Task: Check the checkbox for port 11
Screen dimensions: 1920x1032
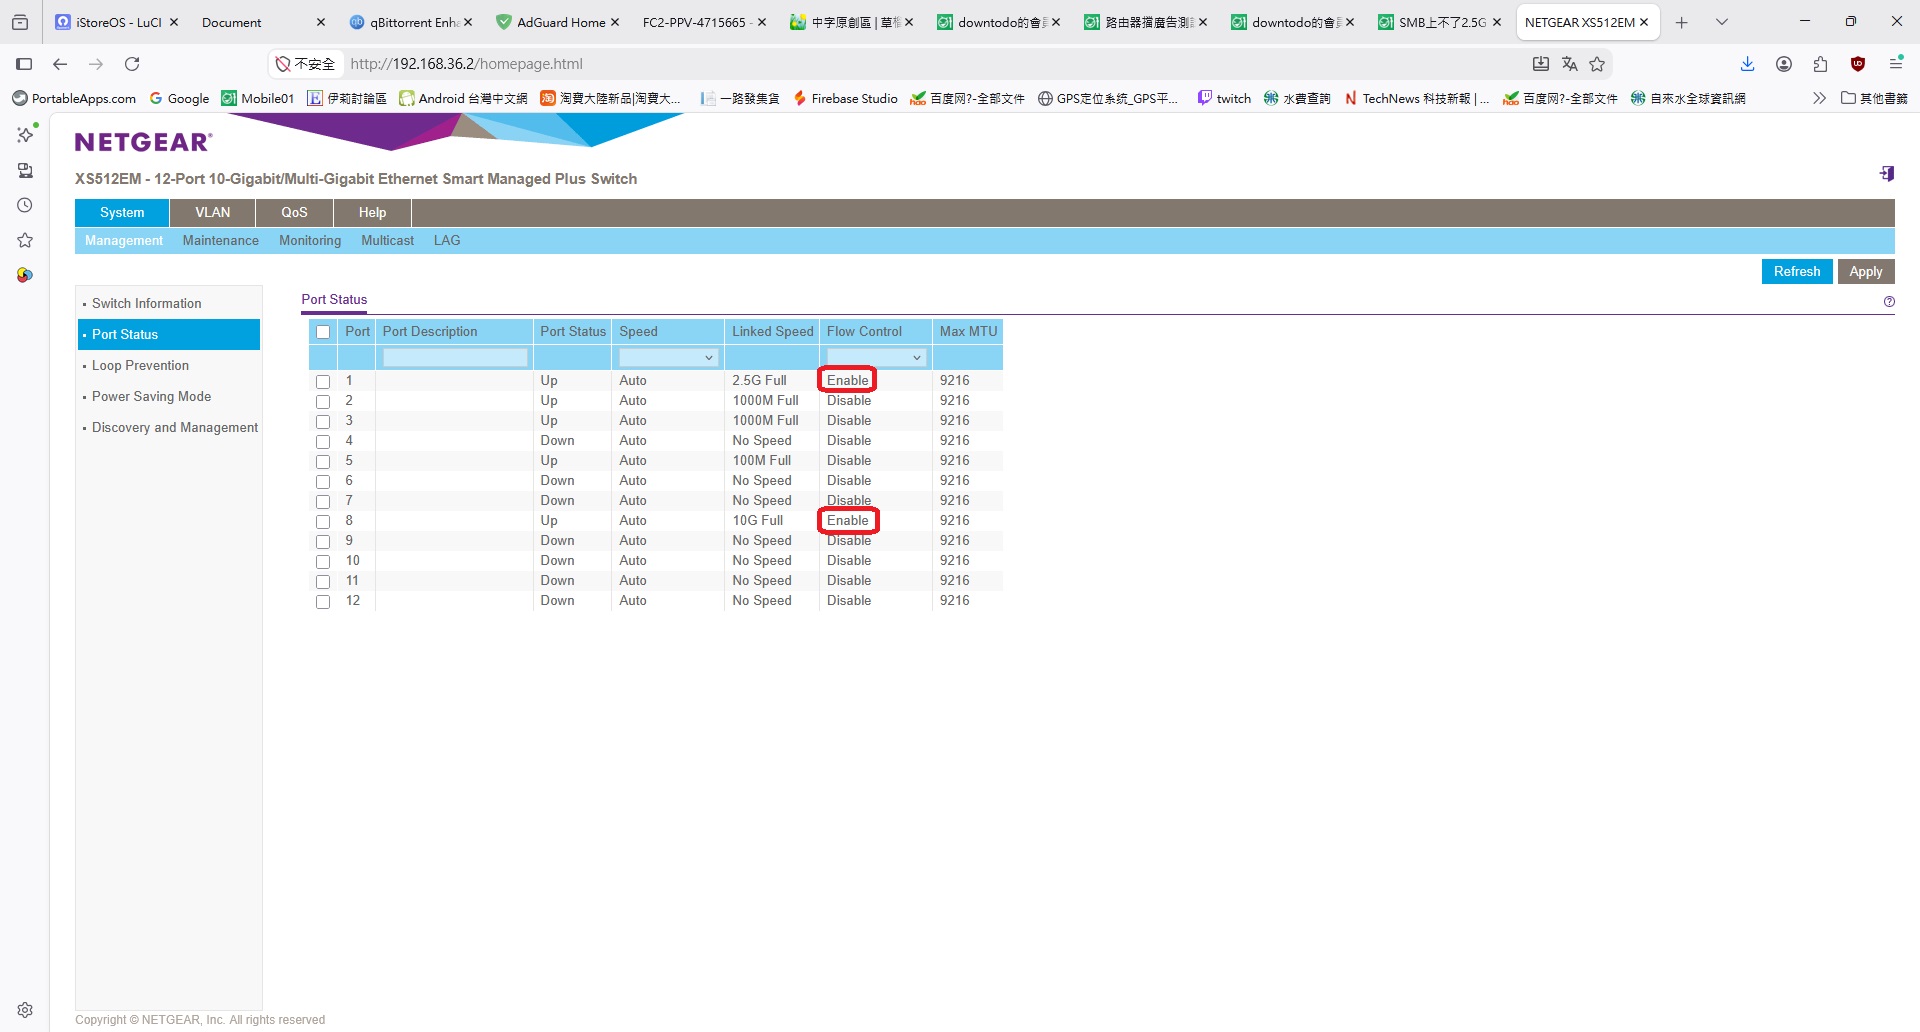Action: tap(323, 582)
